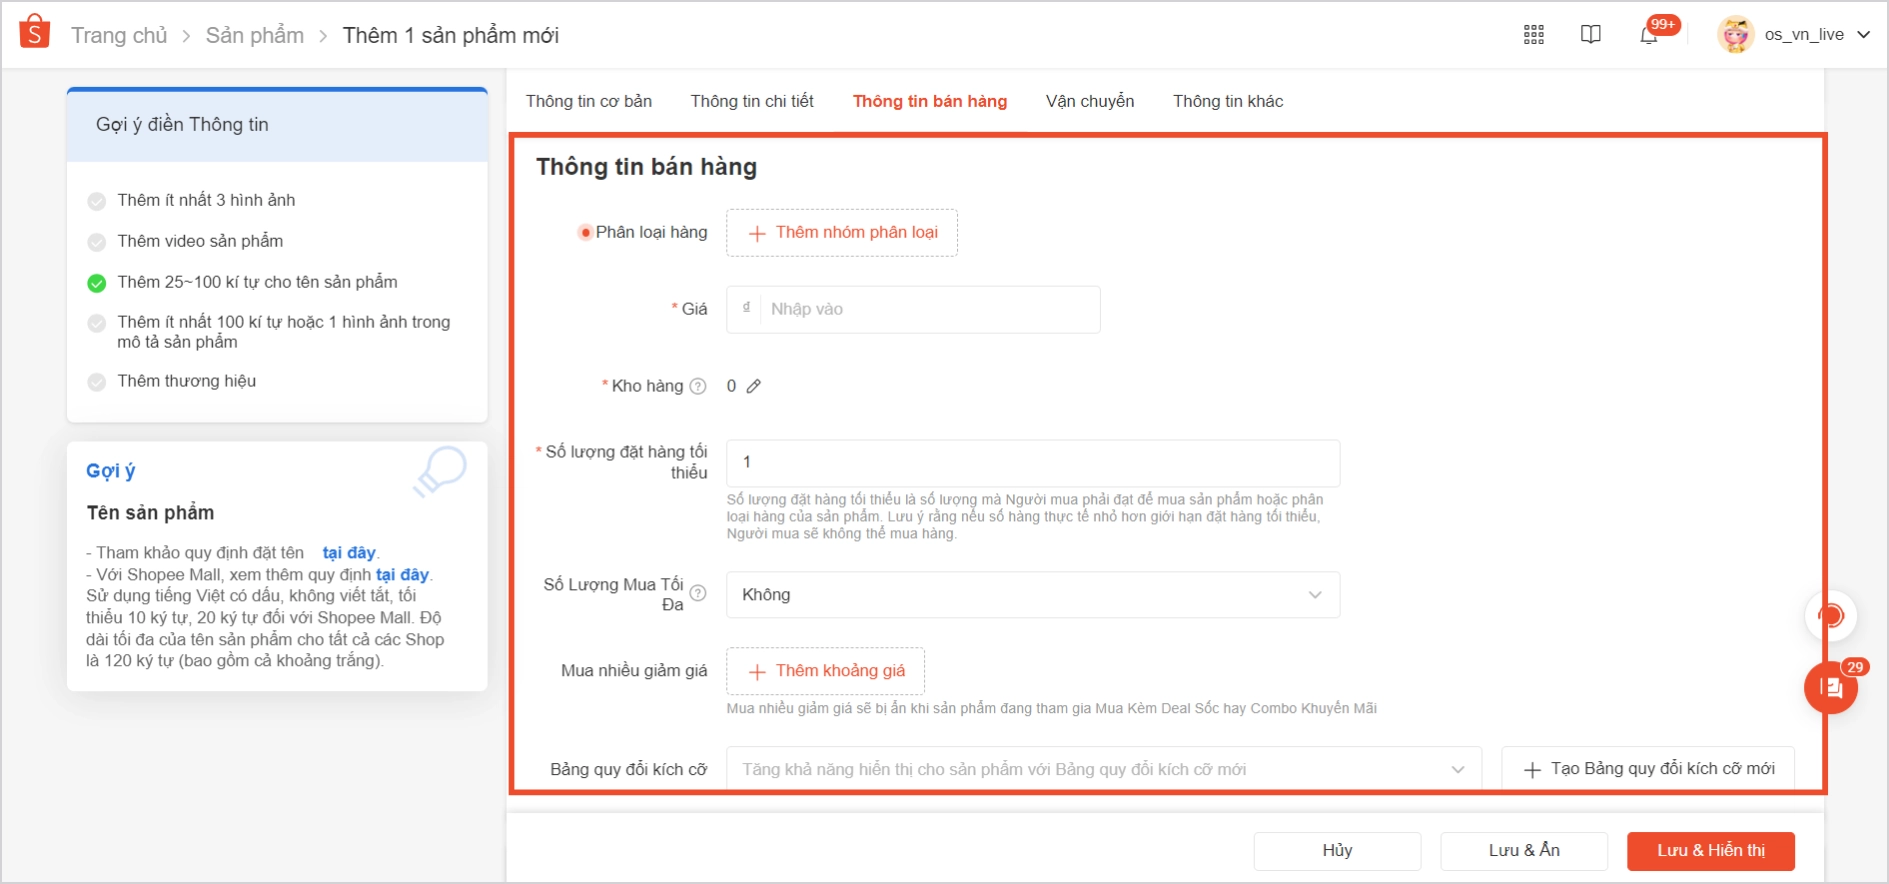Screen dimensions: 1889x884
Task: Click Thêm thương hiệu check icon
Action: coord(97,382)
